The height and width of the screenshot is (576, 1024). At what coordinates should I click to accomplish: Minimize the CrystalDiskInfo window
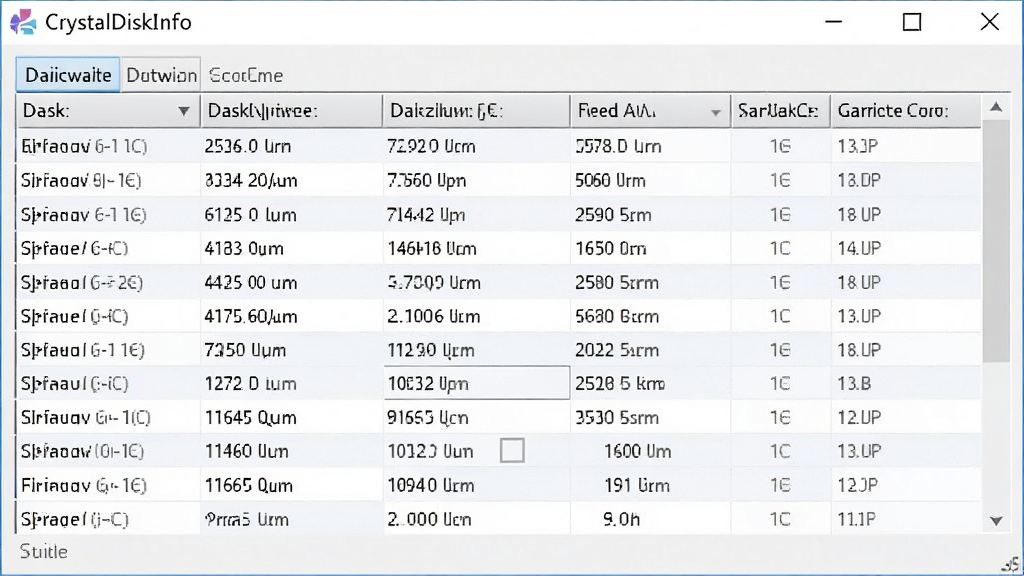tap(833, 22)
